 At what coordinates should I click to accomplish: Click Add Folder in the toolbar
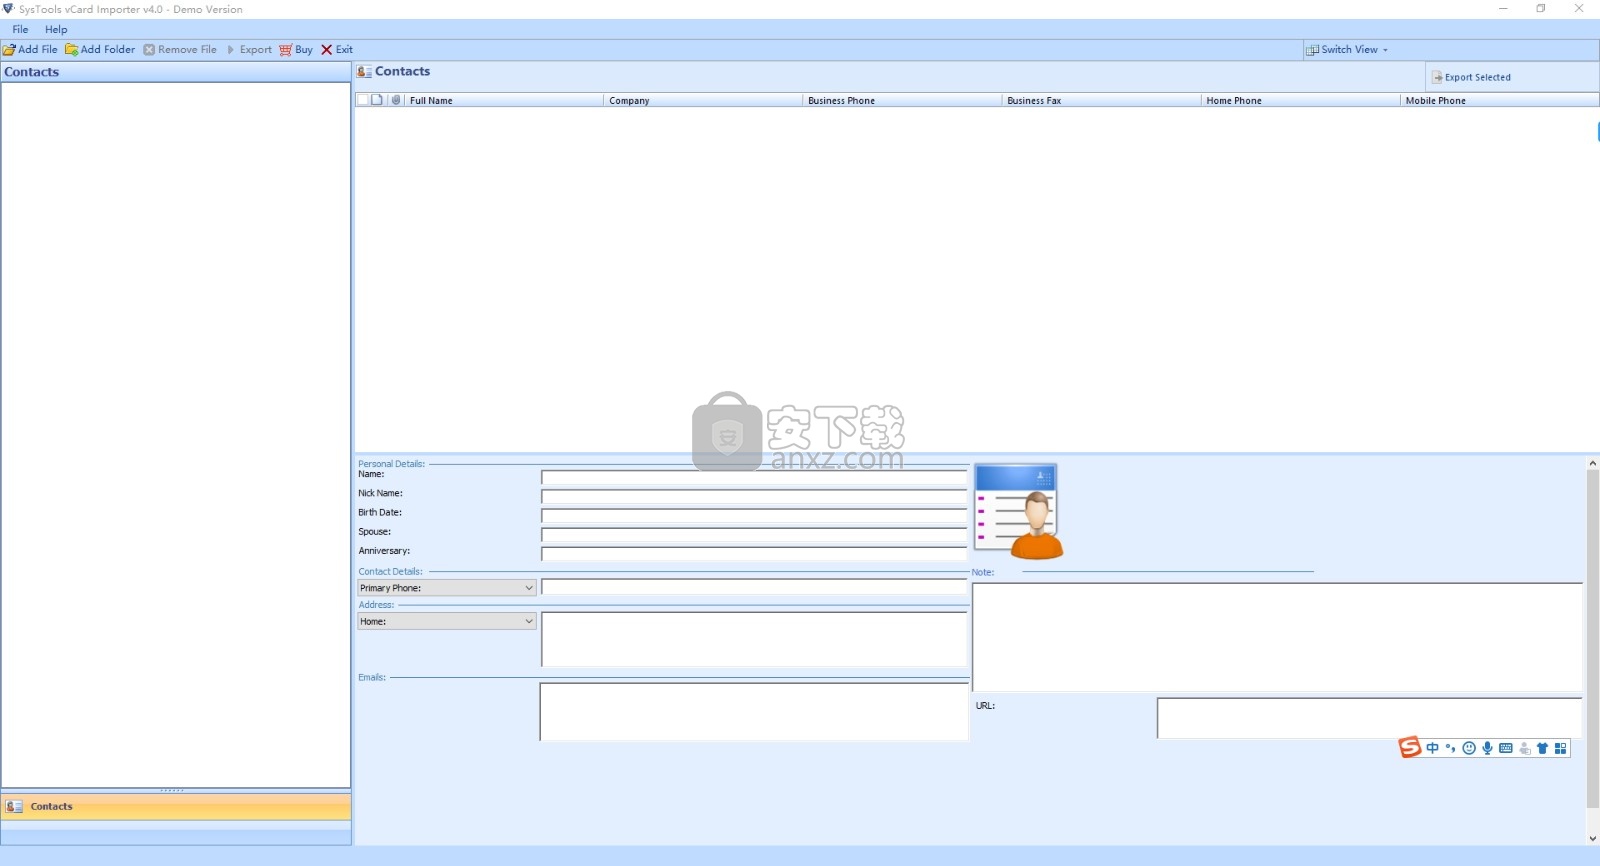100,49
